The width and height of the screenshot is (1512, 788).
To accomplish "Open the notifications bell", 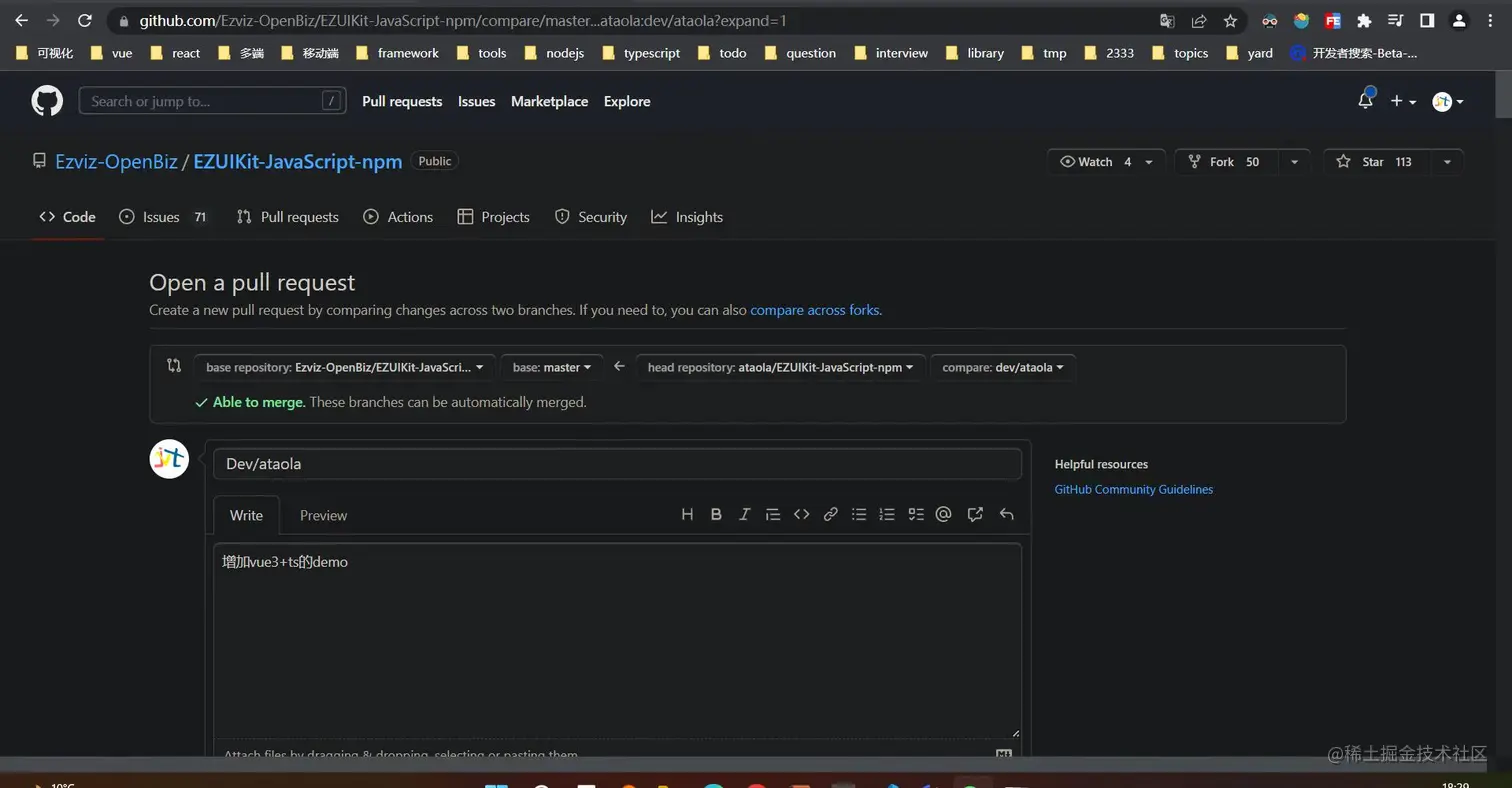I will pos(1365,100).
